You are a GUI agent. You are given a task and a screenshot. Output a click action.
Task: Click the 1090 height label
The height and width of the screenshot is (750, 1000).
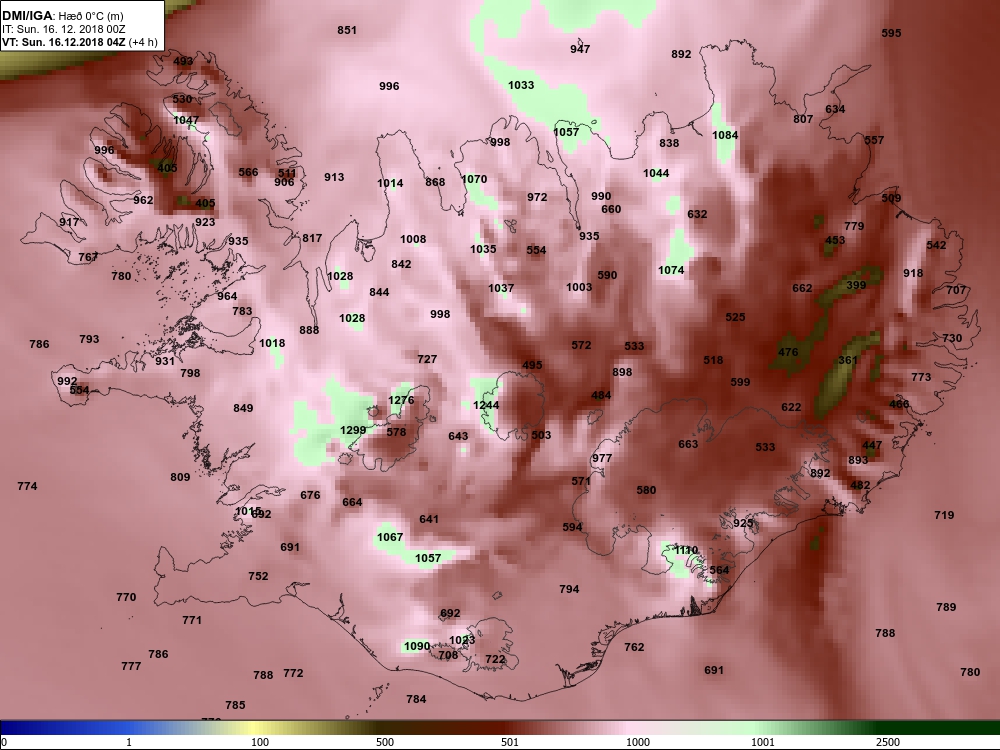(417, 646)
